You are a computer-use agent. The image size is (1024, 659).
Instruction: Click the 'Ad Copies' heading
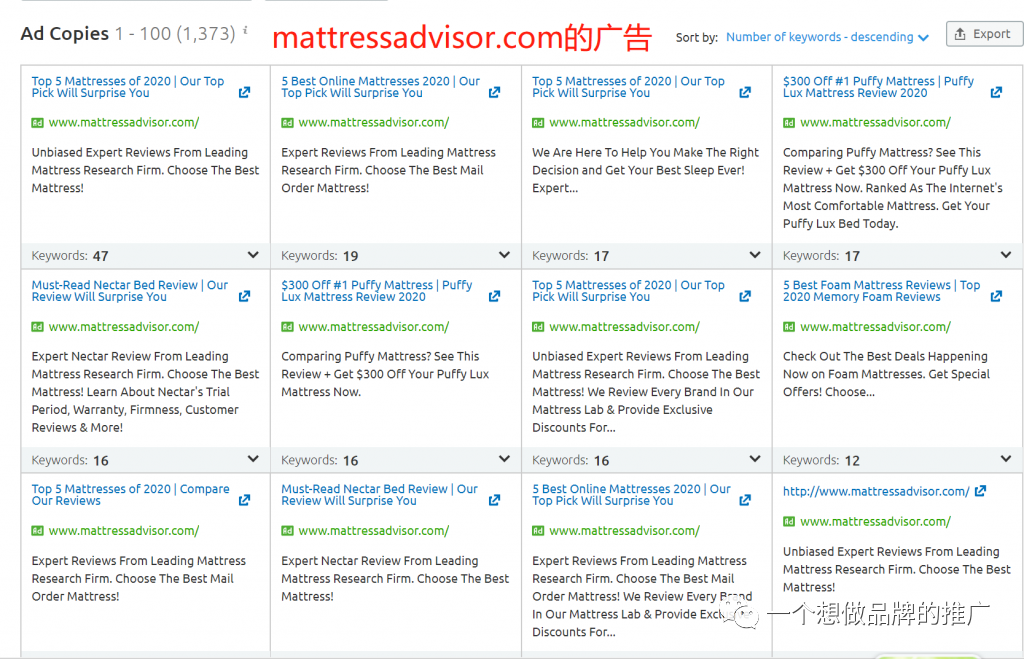(x=65, y=33)
